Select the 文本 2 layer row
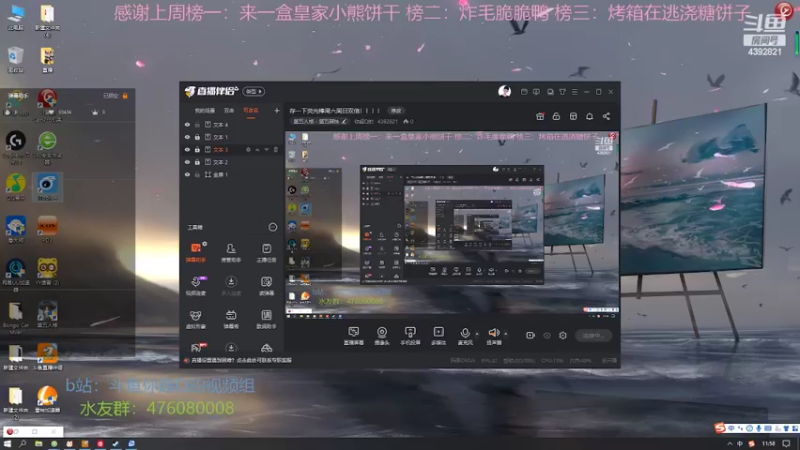This screenshot has height=450, width=800. coord(232,162)
